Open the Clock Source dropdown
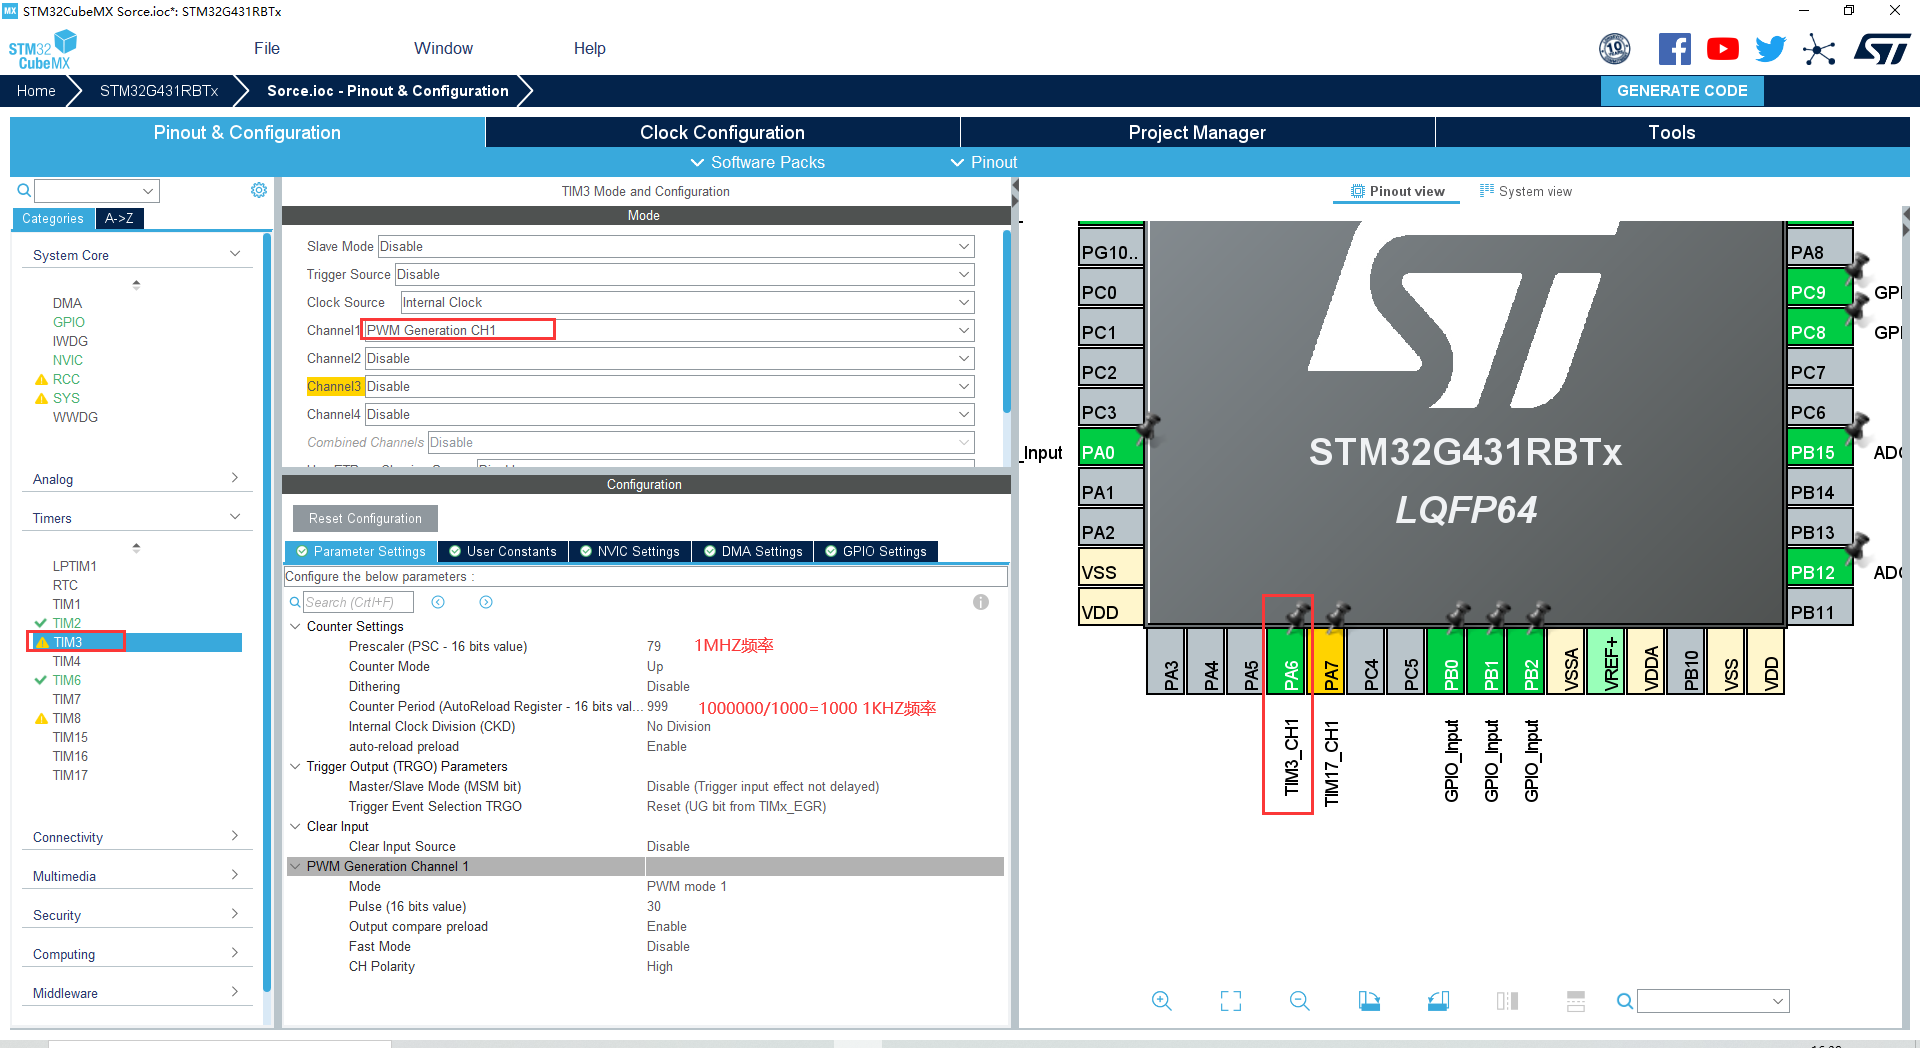Viewport: 1920px width, 1048px height. tap(687, 303)
